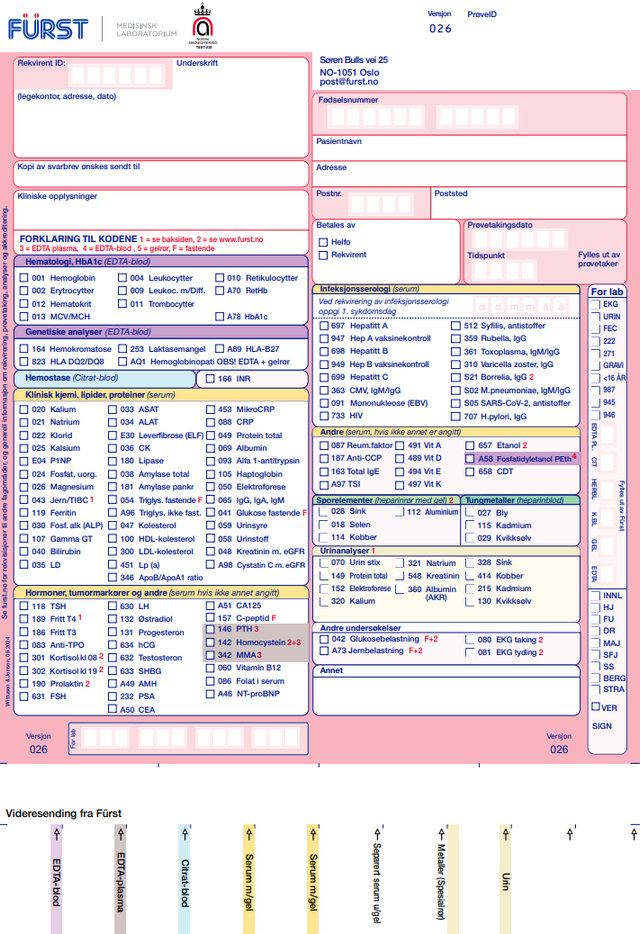The width and height of the screenshot is (640, 934).
Task: Click the arrow above the EDTA-plasma label strip
Action: [120, 834]
